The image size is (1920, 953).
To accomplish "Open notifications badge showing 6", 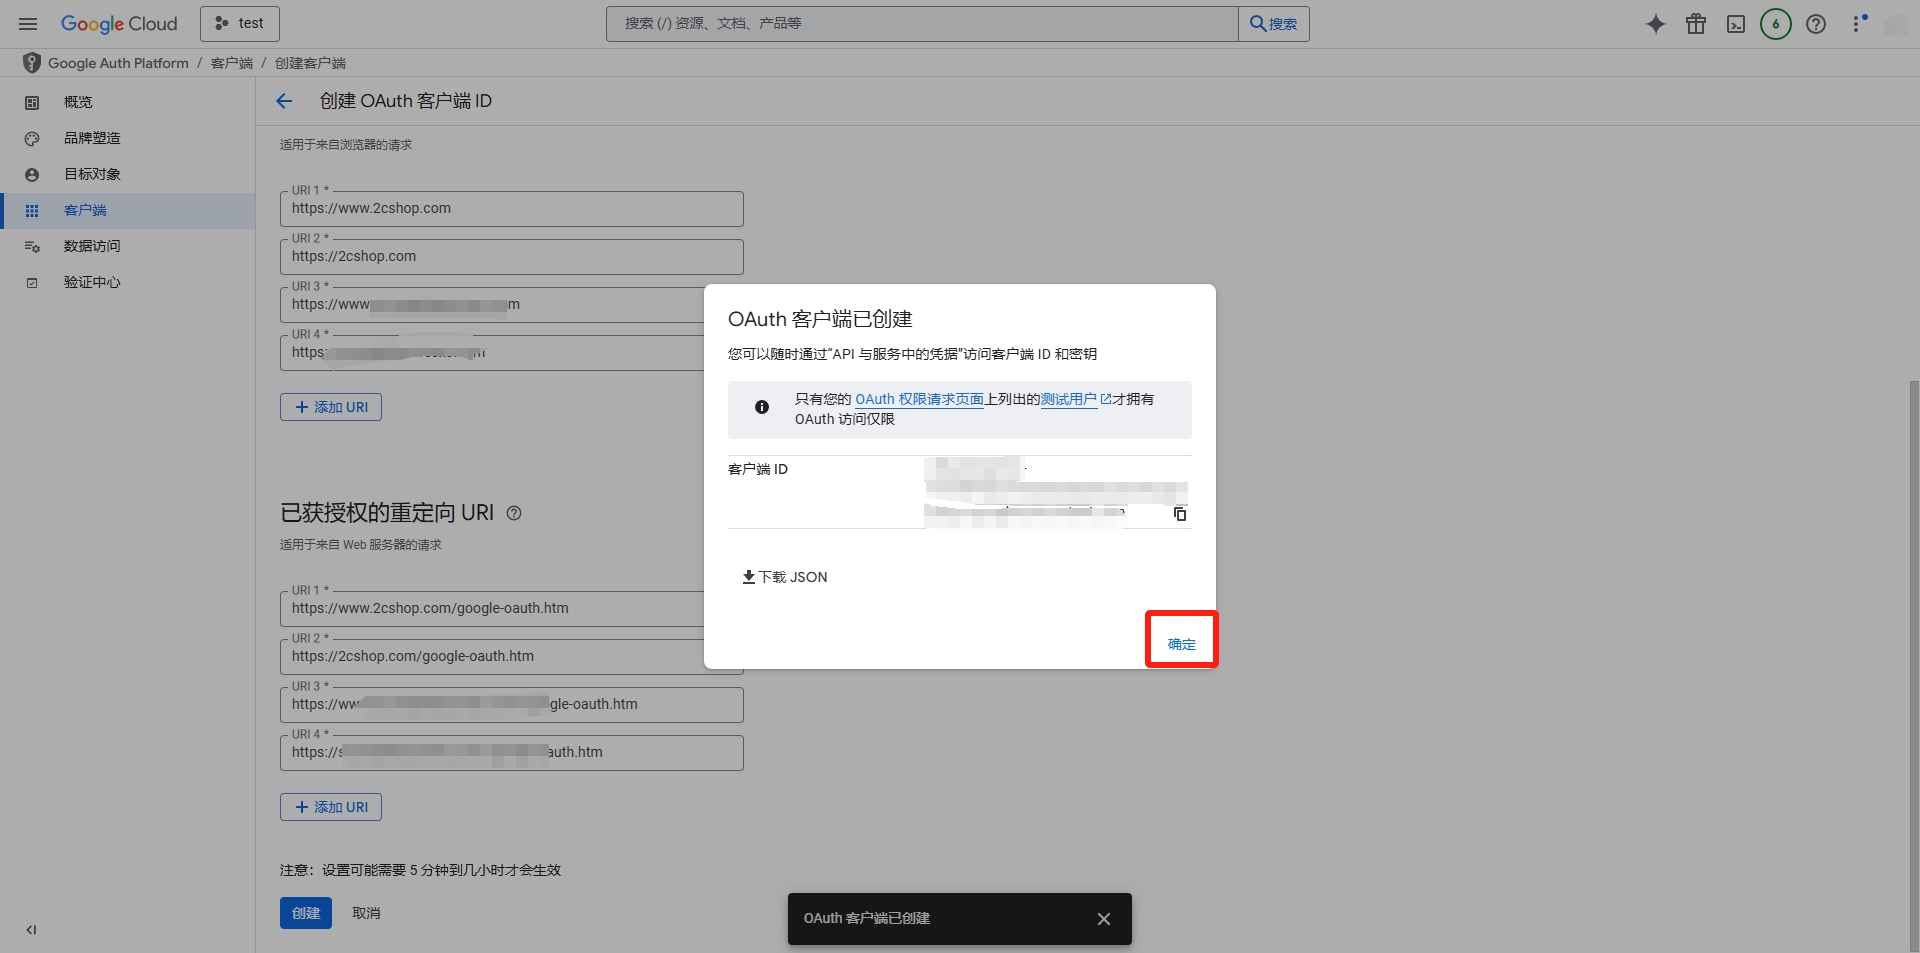I will point(1776,24).
